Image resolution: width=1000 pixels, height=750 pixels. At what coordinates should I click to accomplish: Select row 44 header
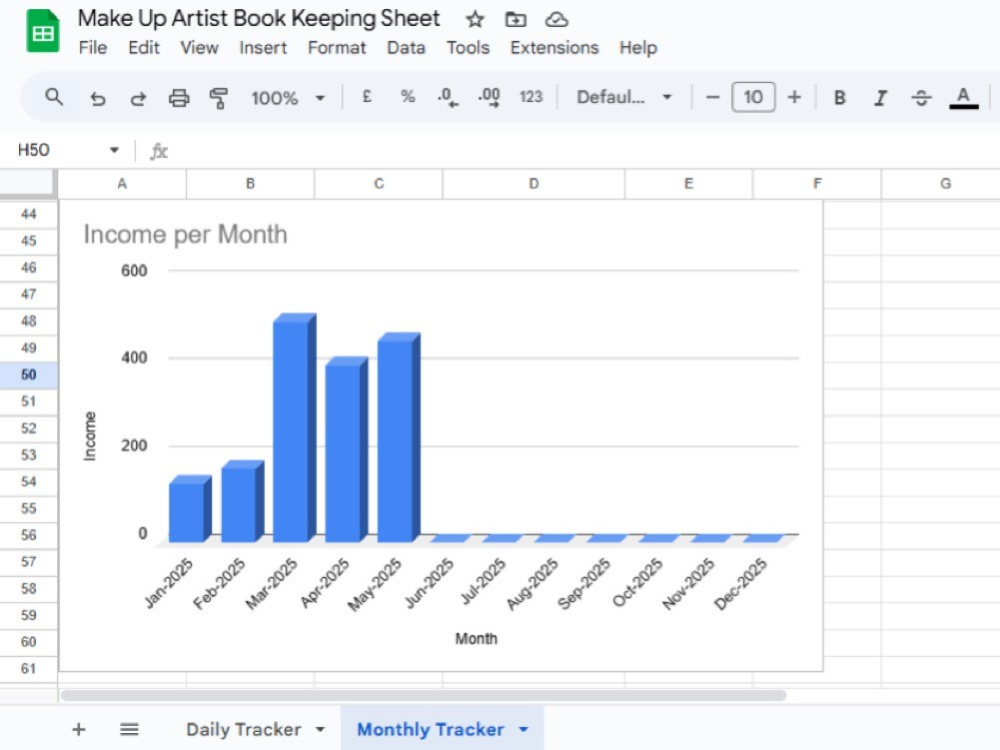click(29, 214)
